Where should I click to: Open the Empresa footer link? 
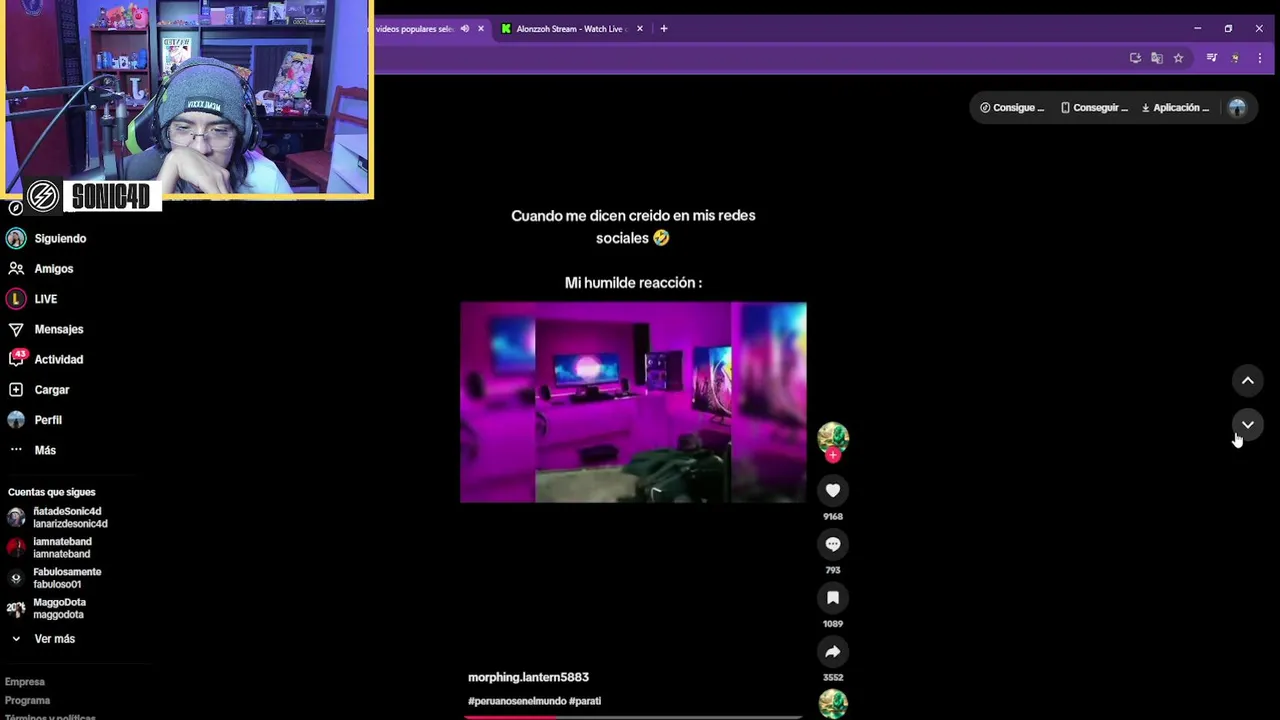(x=25, y=682)
